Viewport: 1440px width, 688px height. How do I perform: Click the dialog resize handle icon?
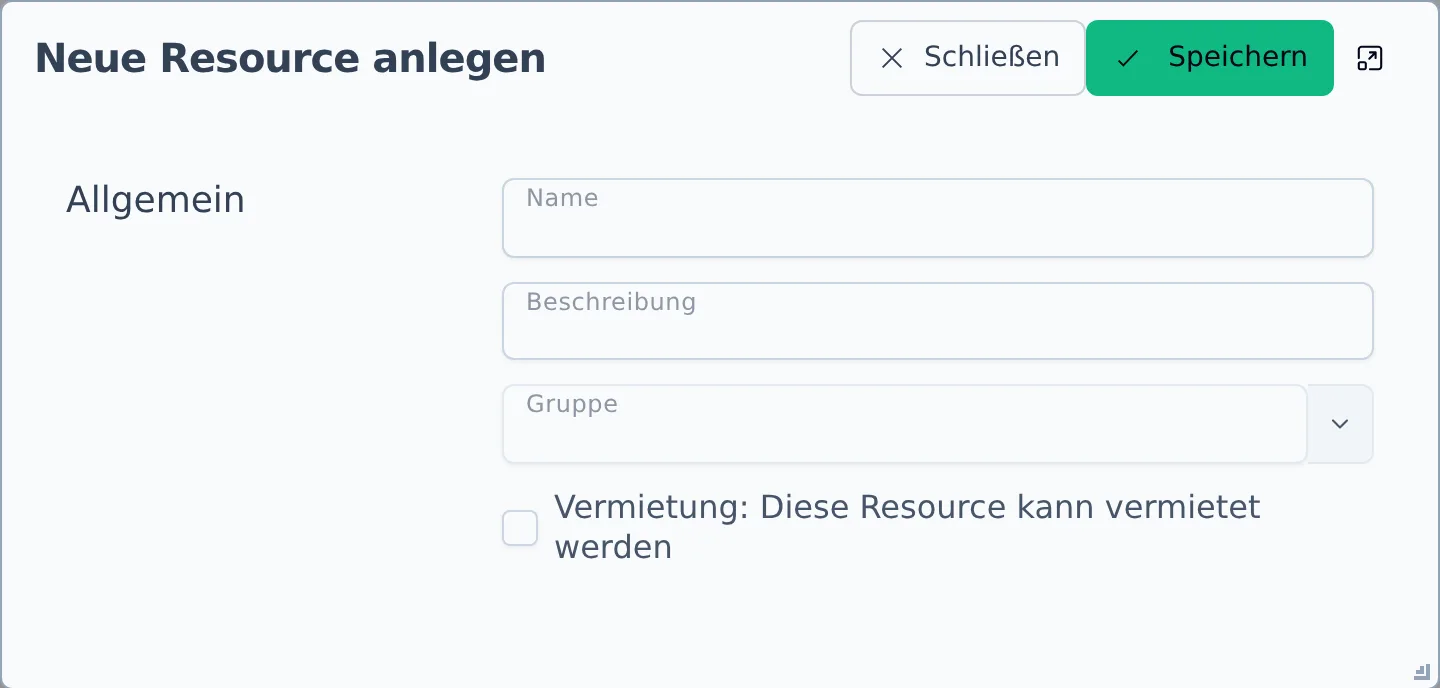click(x=1422, y=671)
